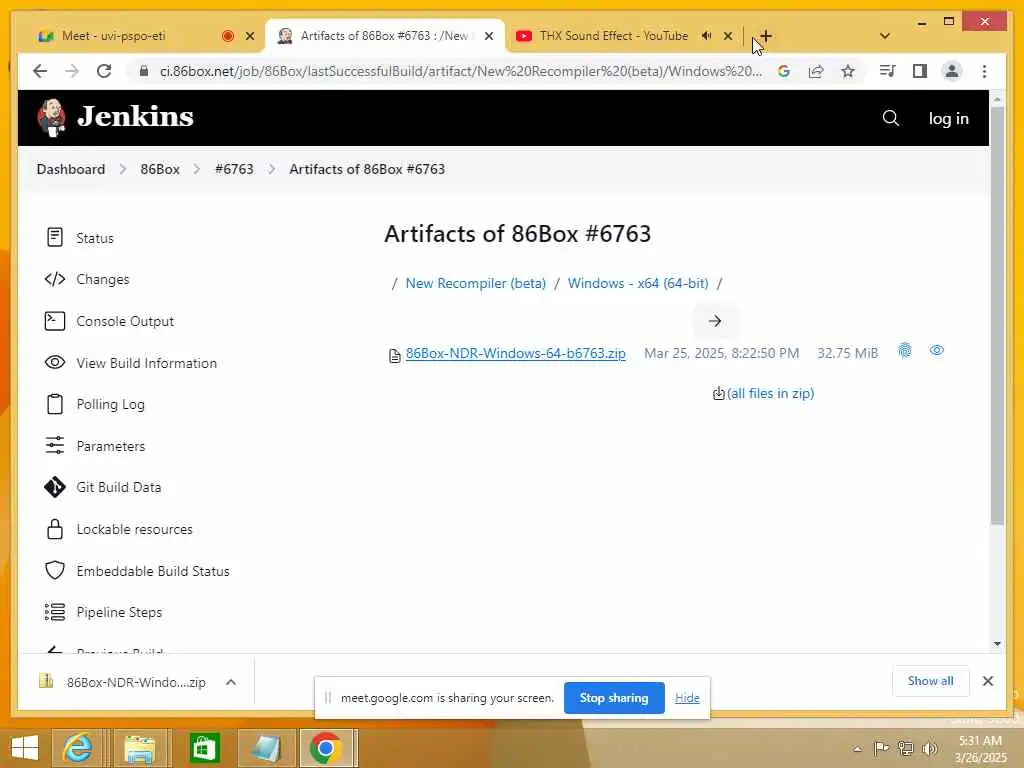Click view eye icon for the zip file
The width and height of the screenshot is (1024, 768).
[x=936, y=351]
